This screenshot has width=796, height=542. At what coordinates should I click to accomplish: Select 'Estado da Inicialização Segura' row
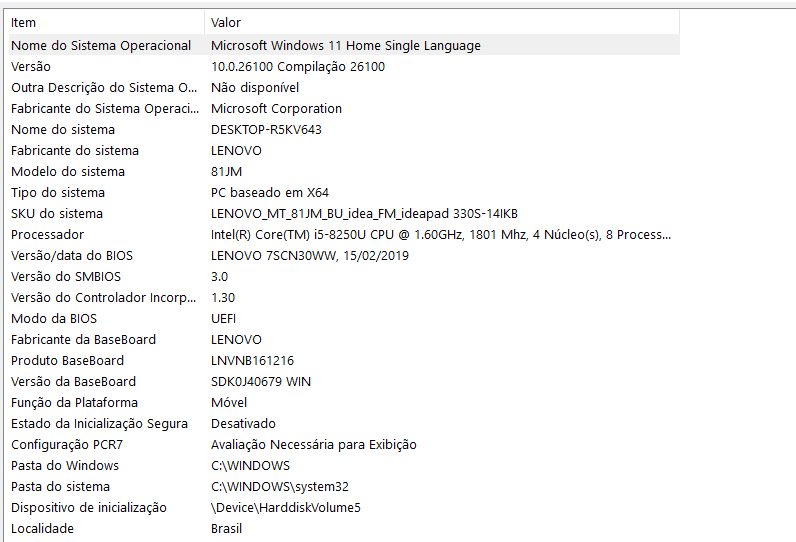pos(344,424)
